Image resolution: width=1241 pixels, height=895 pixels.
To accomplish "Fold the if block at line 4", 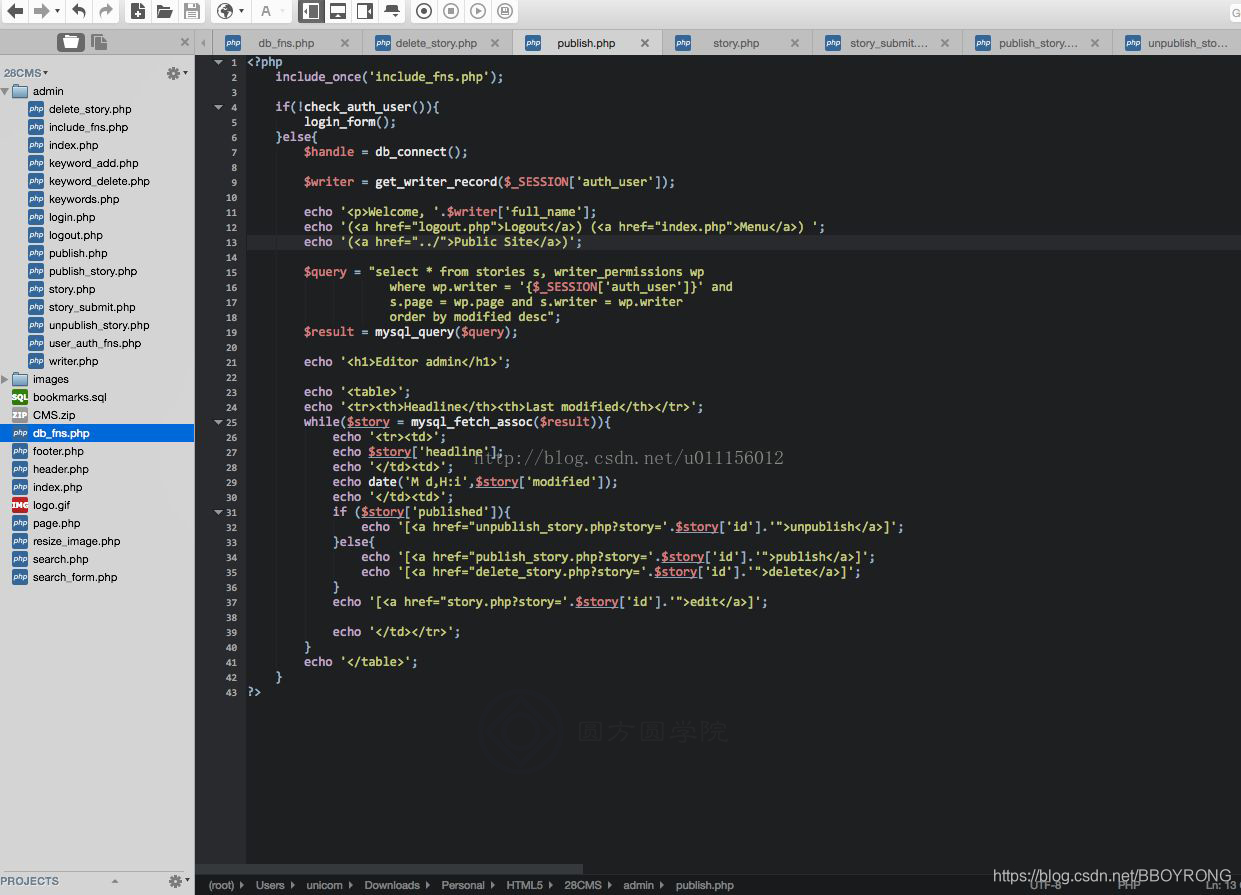I will (219, 107).
